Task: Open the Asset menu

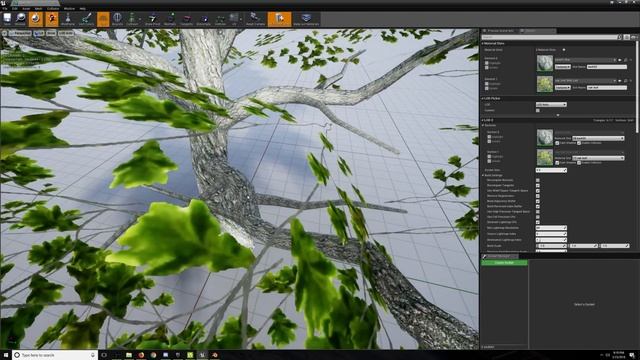Action: (26, 8)
